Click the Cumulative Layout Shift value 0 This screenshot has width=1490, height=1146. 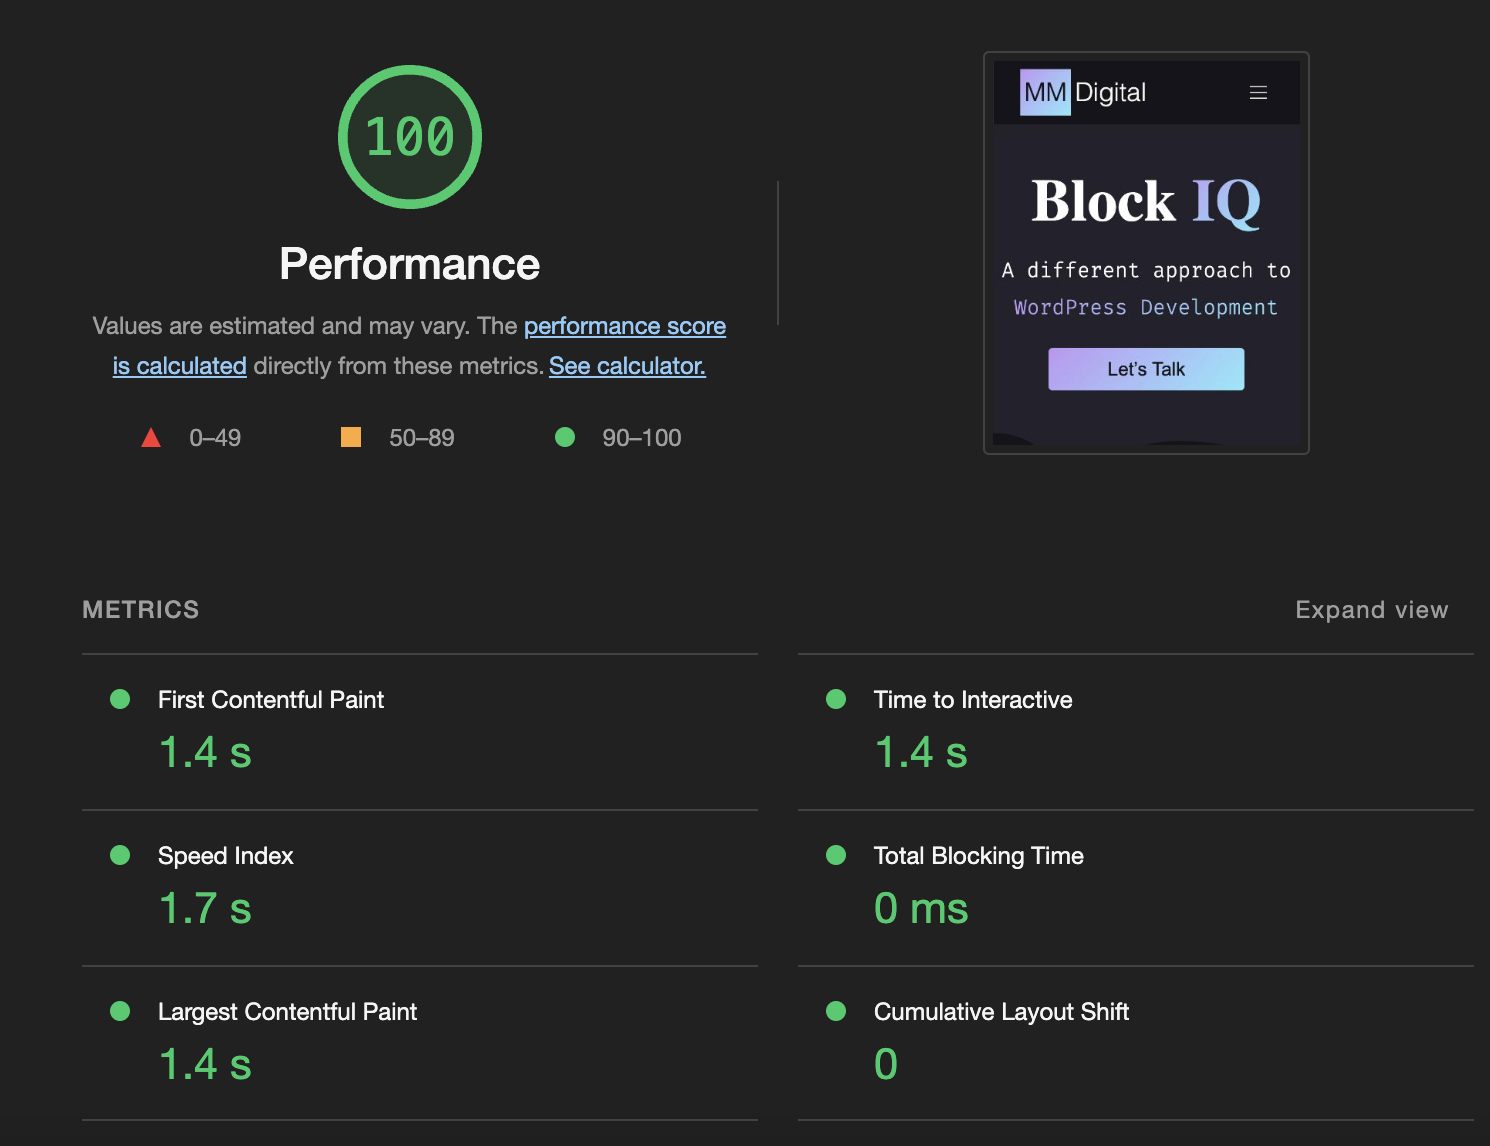point(886,1065)
